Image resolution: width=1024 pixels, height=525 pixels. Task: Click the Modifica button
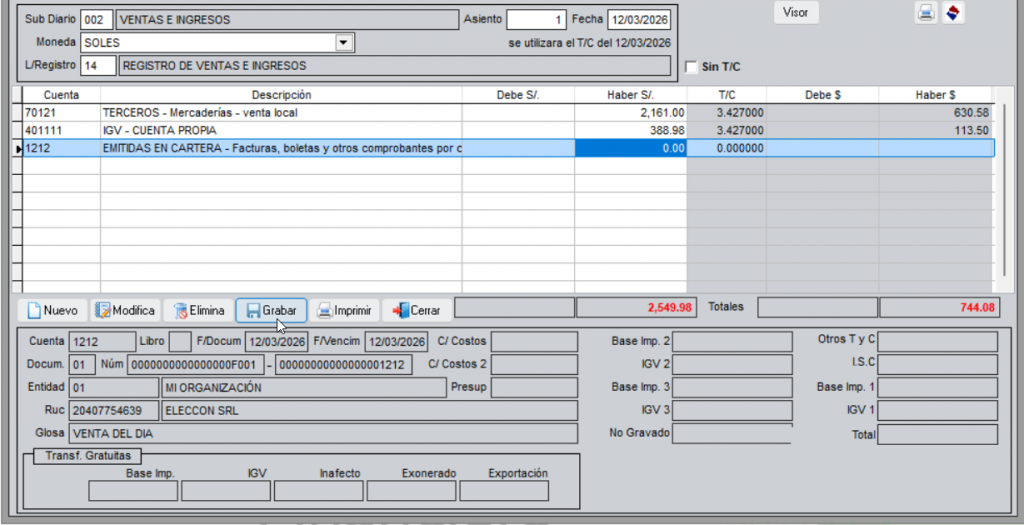tap(125, 310)
